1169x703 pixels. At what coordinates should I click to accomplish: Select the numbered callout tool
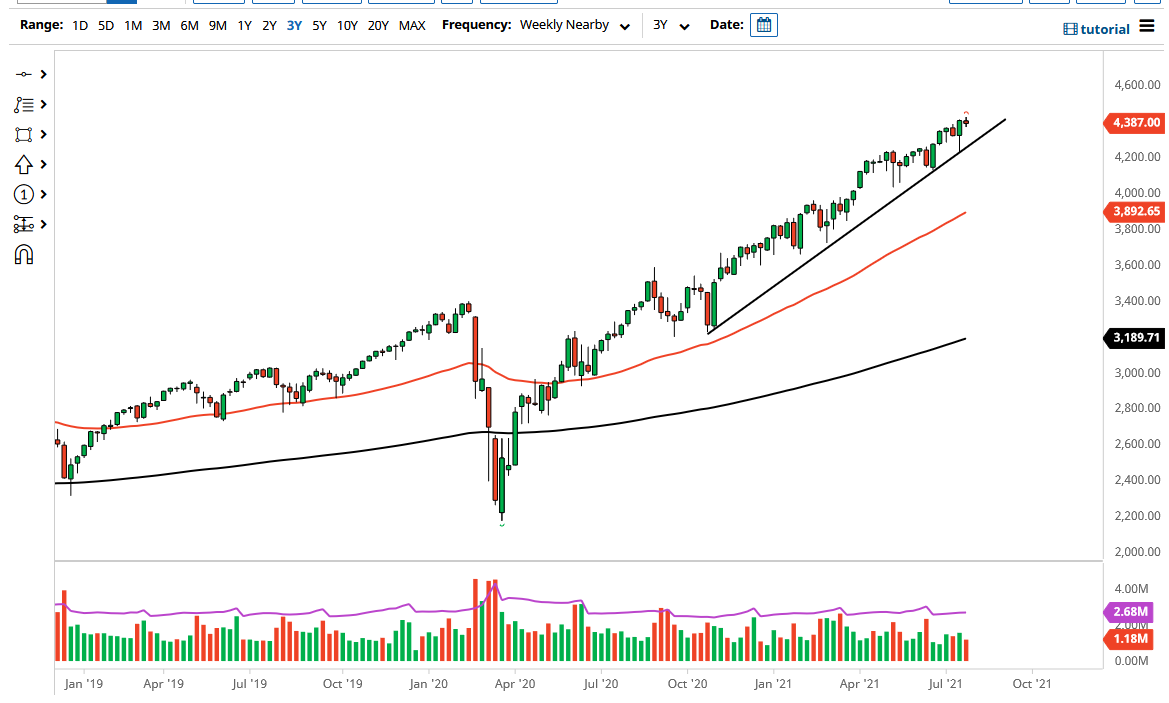point(24,194)
